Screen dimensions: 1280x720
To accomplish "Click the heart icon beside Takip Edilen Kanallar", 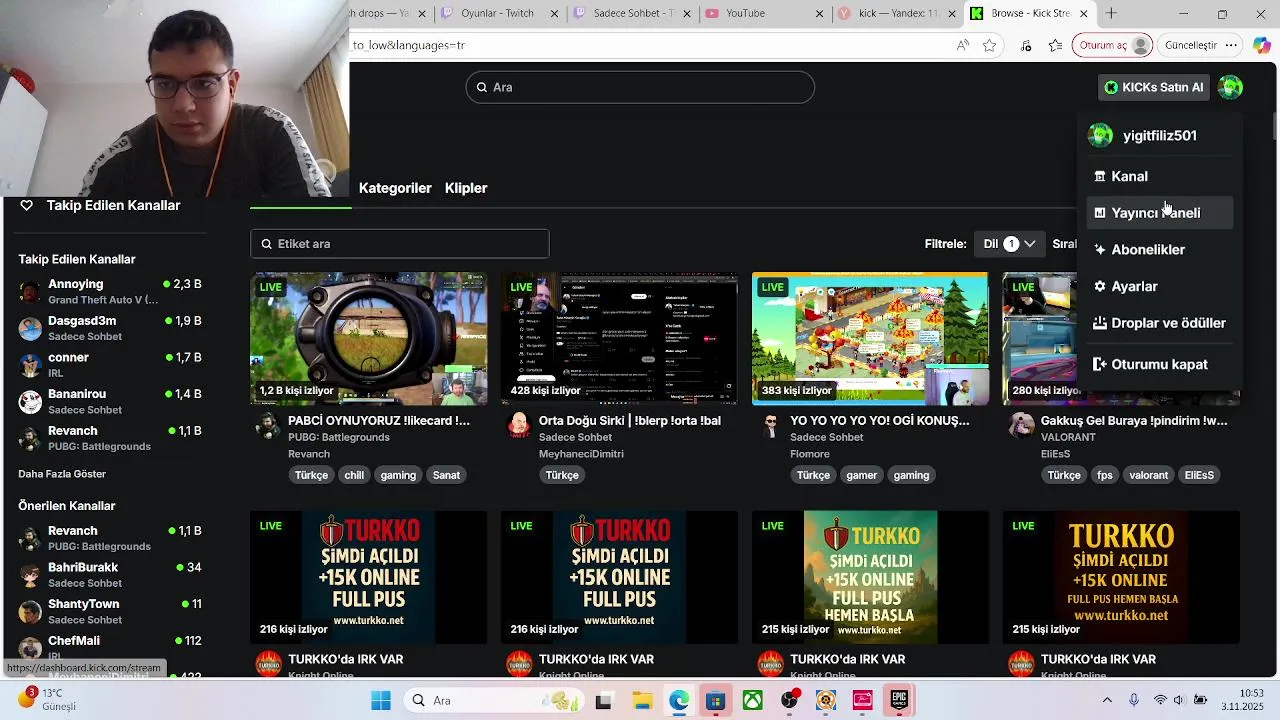I will click(27, 205).
